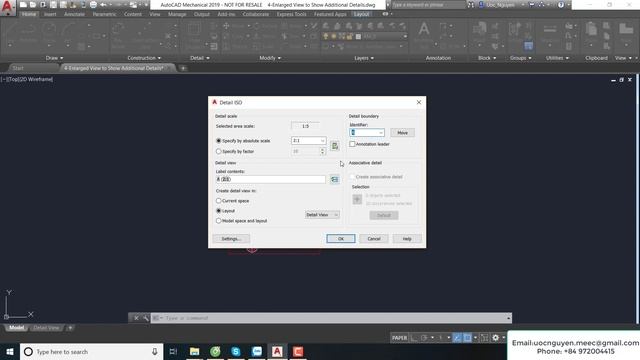The image size is (640, 360).
Task: Open the Insert ribbon tab
Action: [x=50, y=14]
